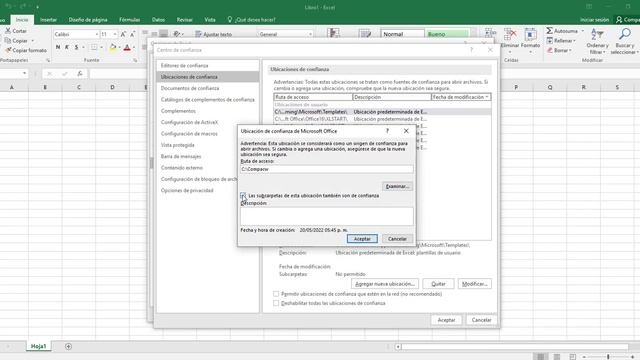Increase font size with larger A icon
This screenshot has height=360, width=640.
click(123, 35)
